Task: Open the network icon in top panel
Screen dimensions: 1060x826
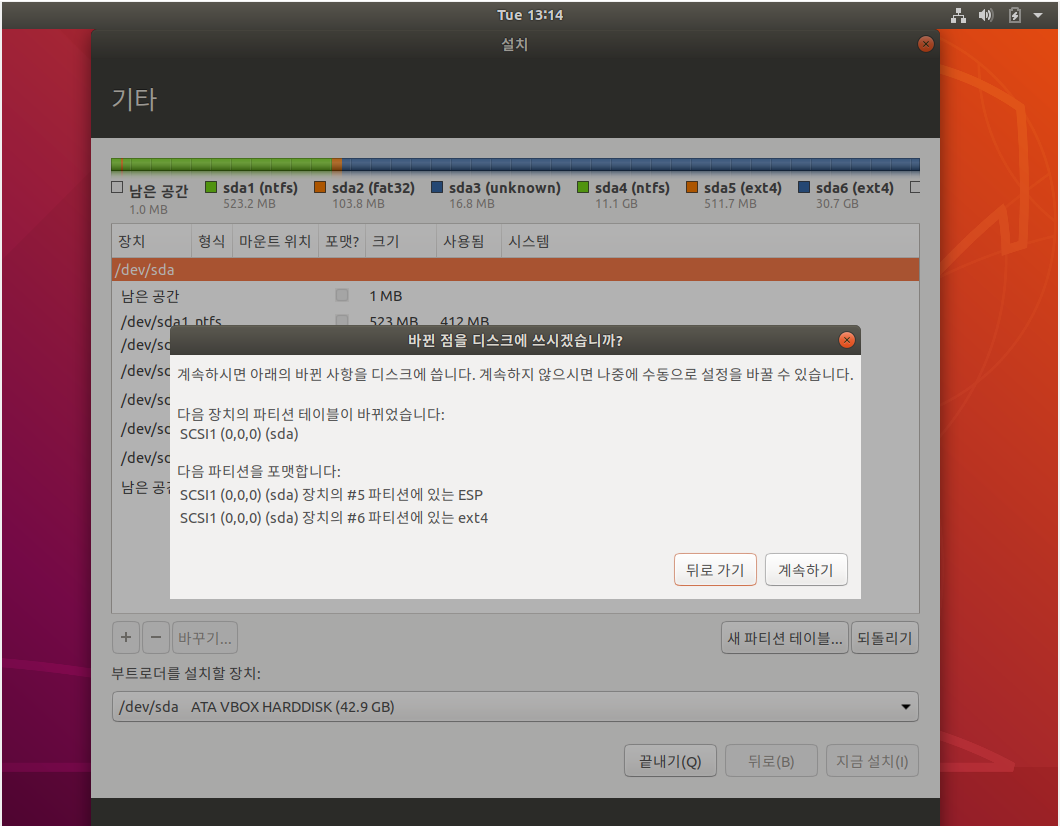Action: (x=958, y=15)
